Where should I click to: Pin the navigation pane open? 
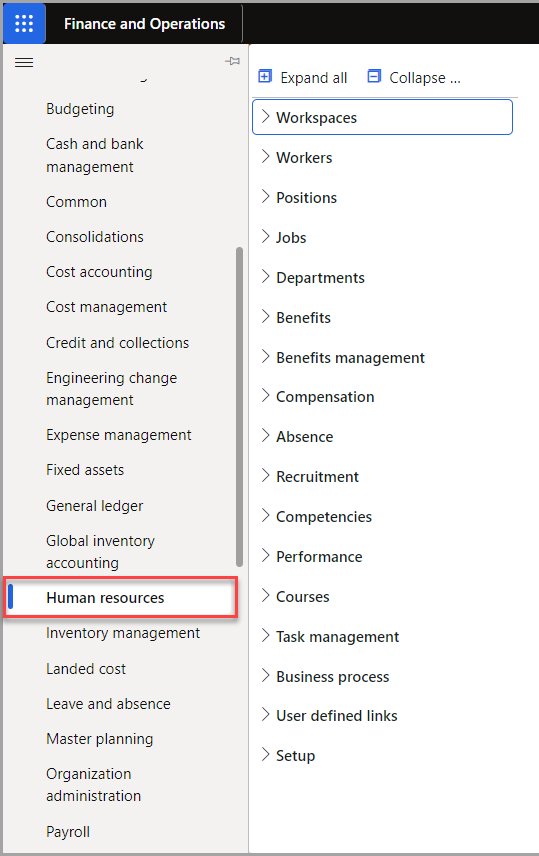pos(232,61)
